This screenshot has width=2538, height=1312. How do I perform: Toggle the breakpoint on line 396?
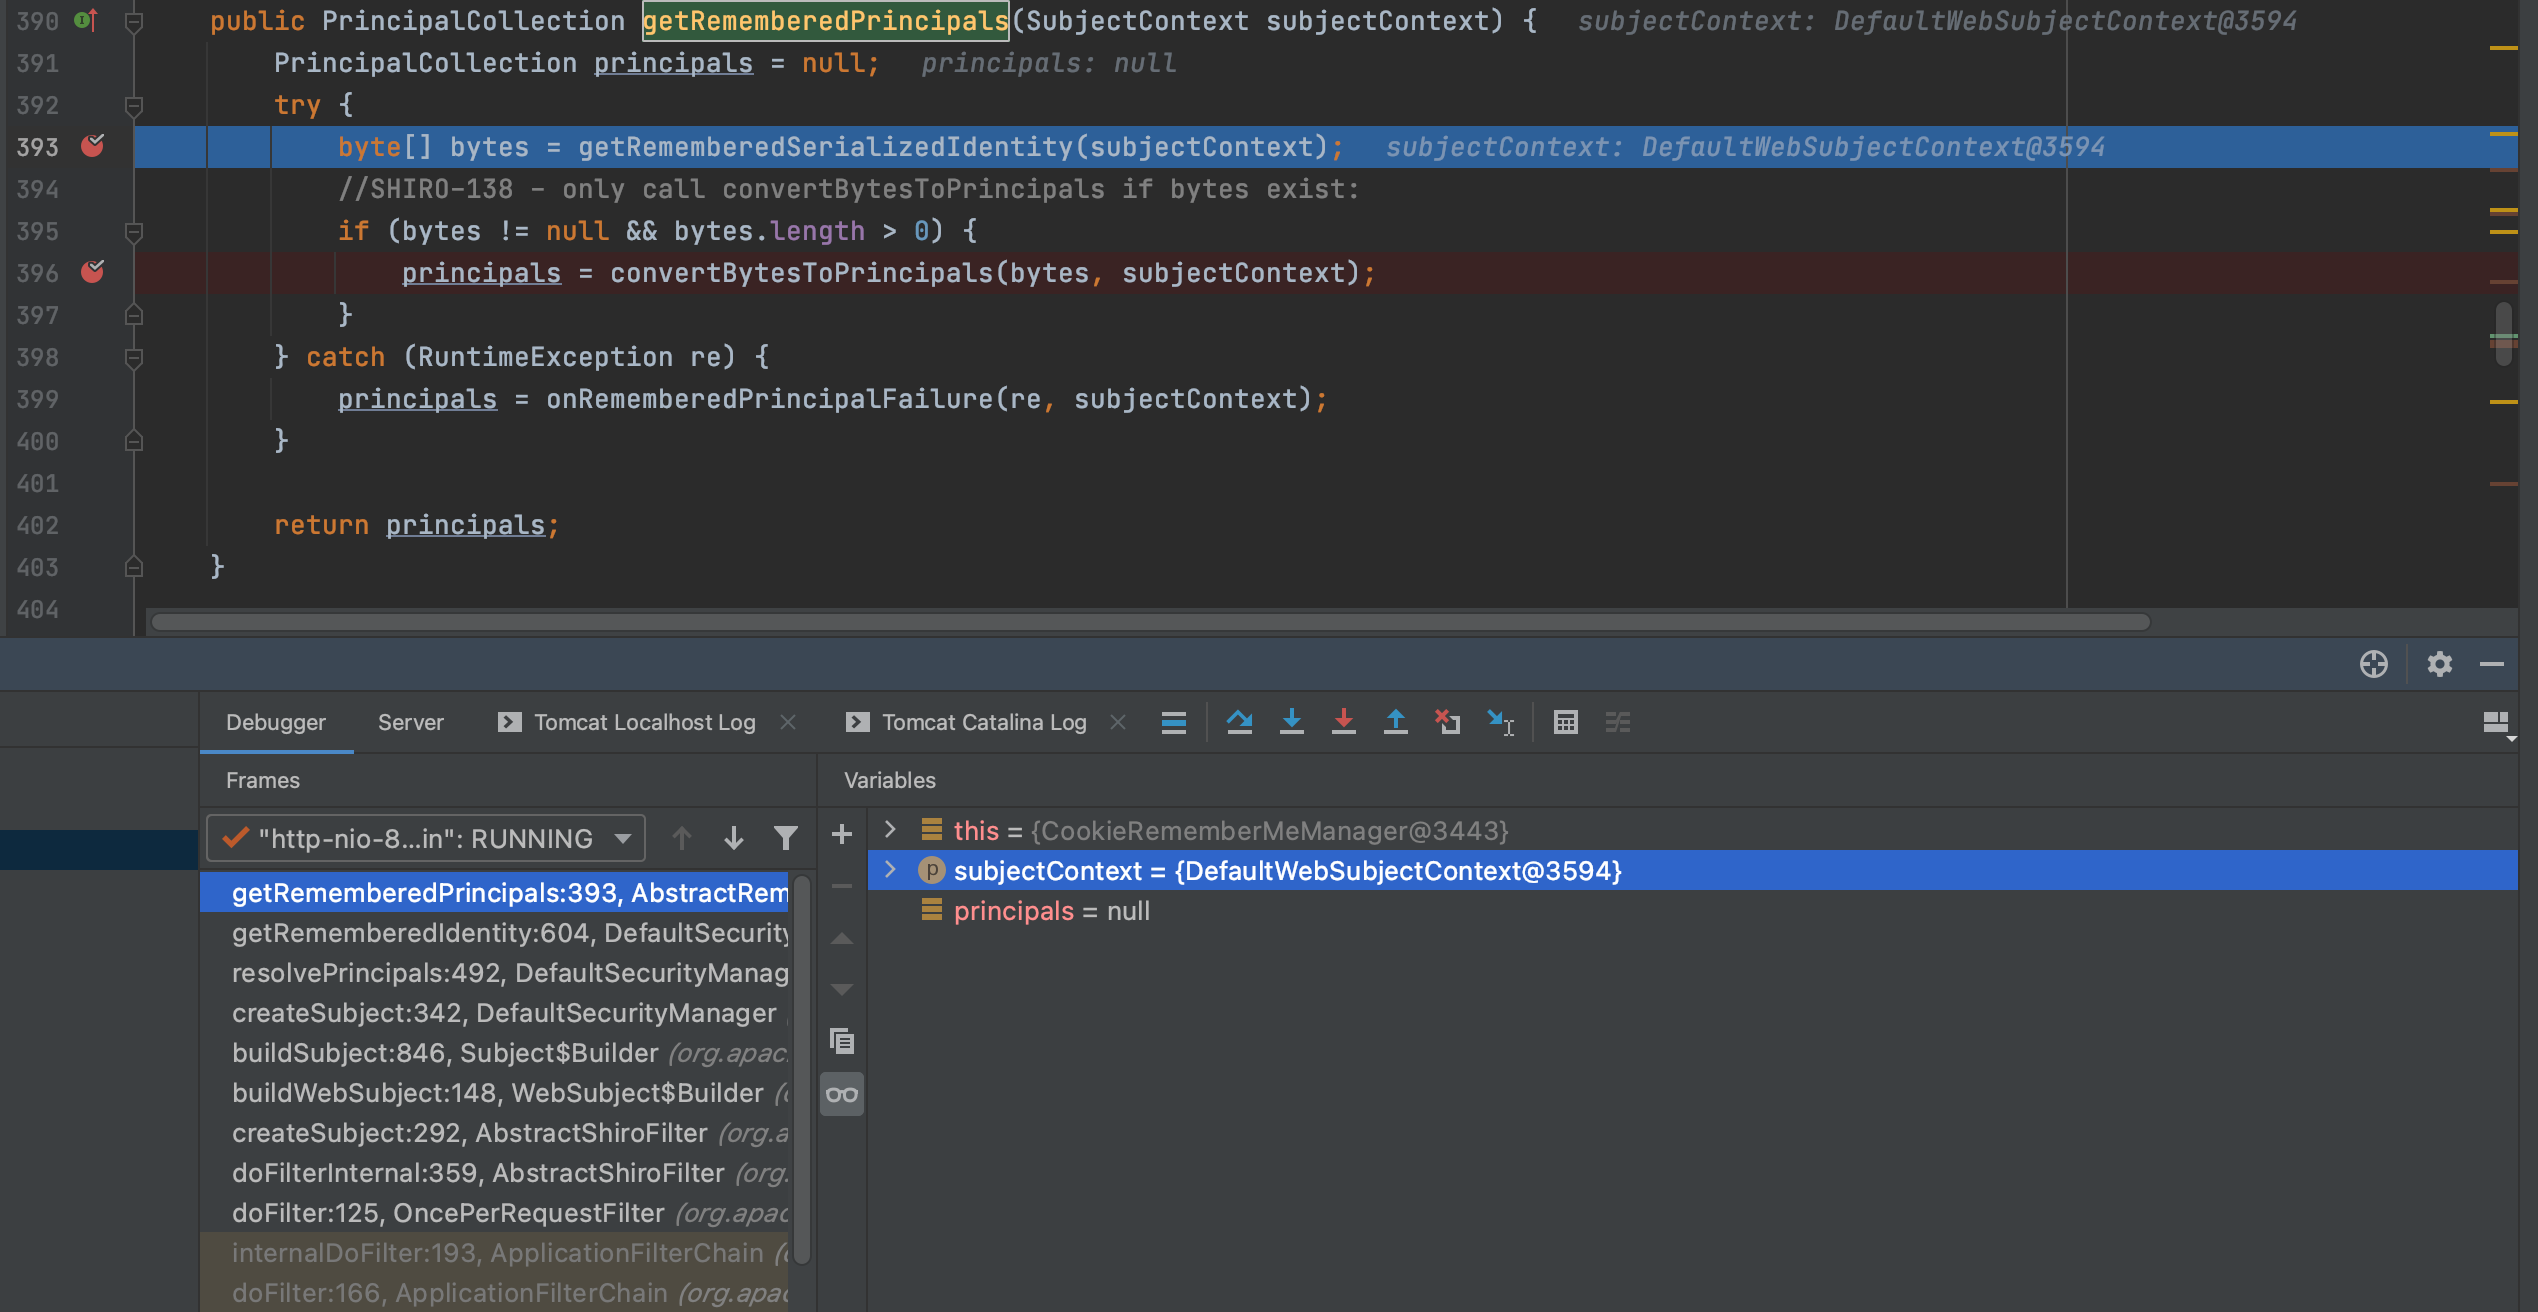pos(92,272)
